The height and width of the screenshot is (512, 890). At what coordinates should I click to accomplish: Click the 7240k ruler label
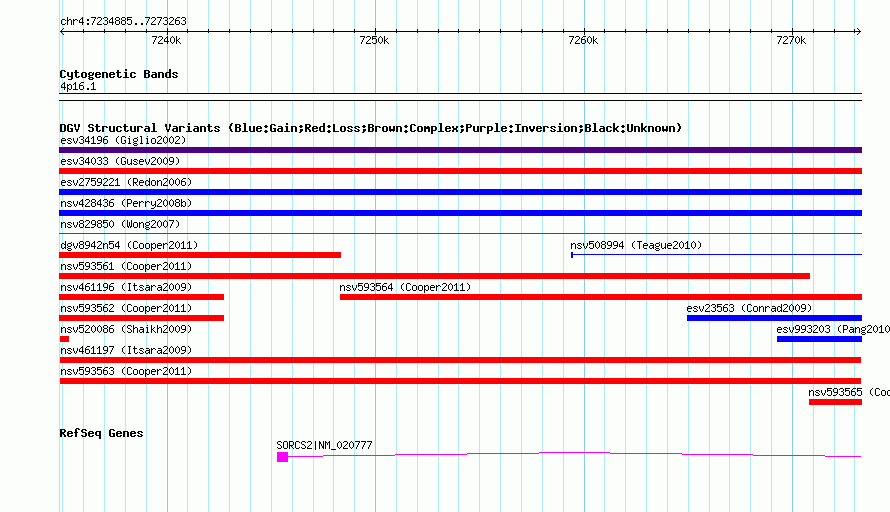pos(166,40)
